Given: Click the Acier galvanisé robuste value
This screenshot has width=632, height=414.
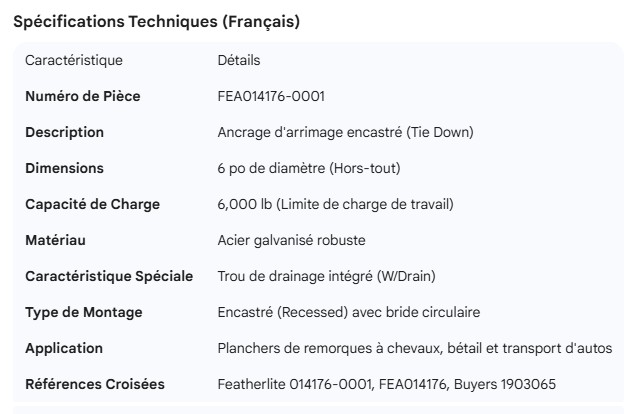Looking at the screenshot, I should [291, 240].
